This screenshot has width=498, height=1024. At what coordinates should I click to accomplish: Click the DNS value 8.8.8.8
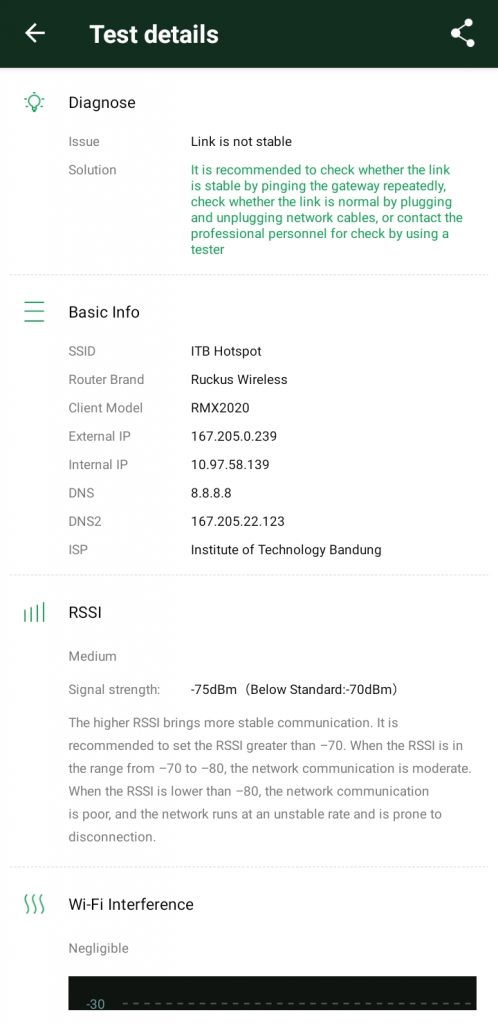point(211,493)
